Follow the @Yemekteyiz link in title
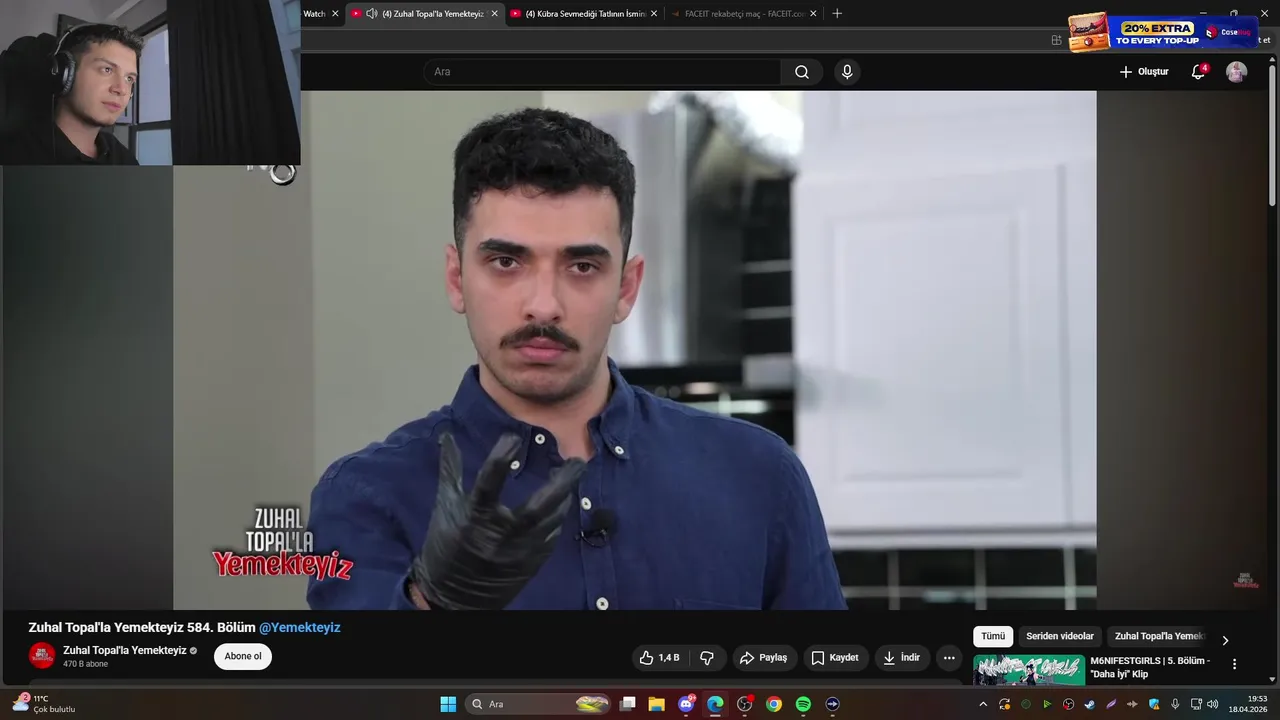1280x720 pixels. [x=300, y=628]
